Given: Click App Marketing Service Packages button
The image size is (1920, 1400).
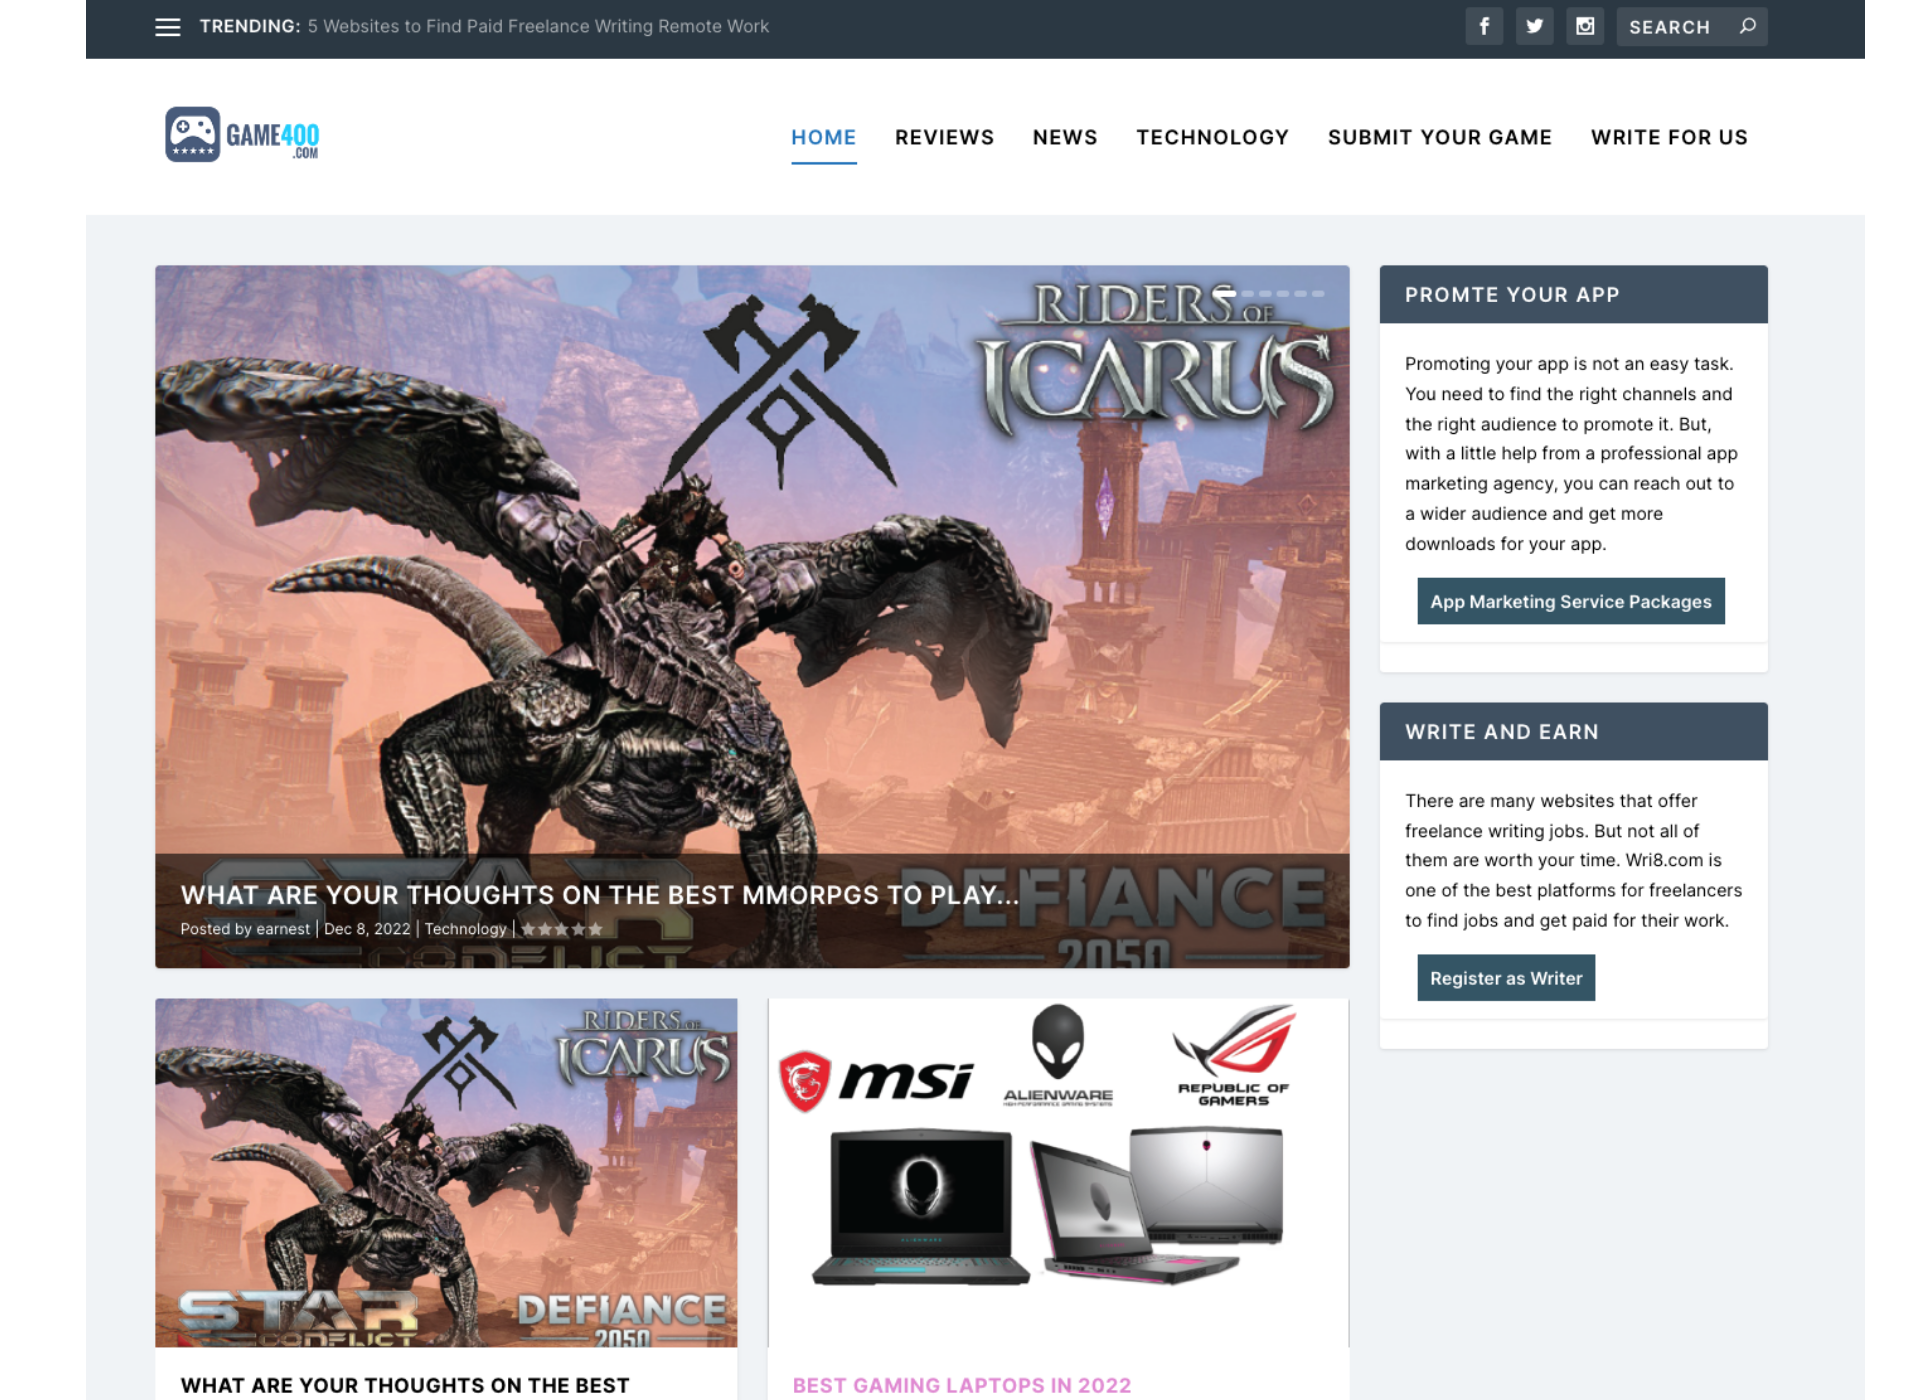Looking at the screenshot, I should 1570,601.
